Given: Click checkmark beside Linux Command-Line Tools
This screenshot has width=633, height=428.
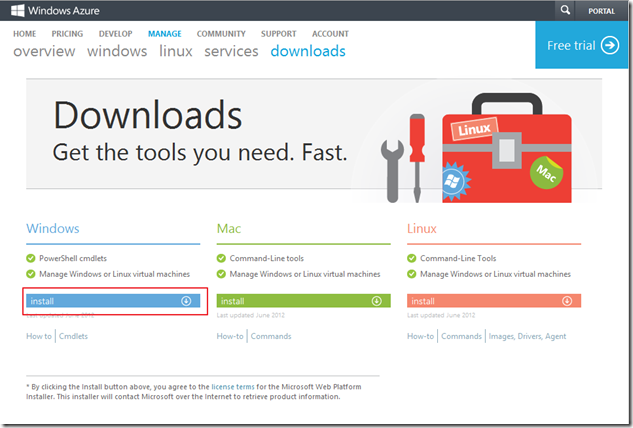Looking at the screenshot, I should click(412, 258).
